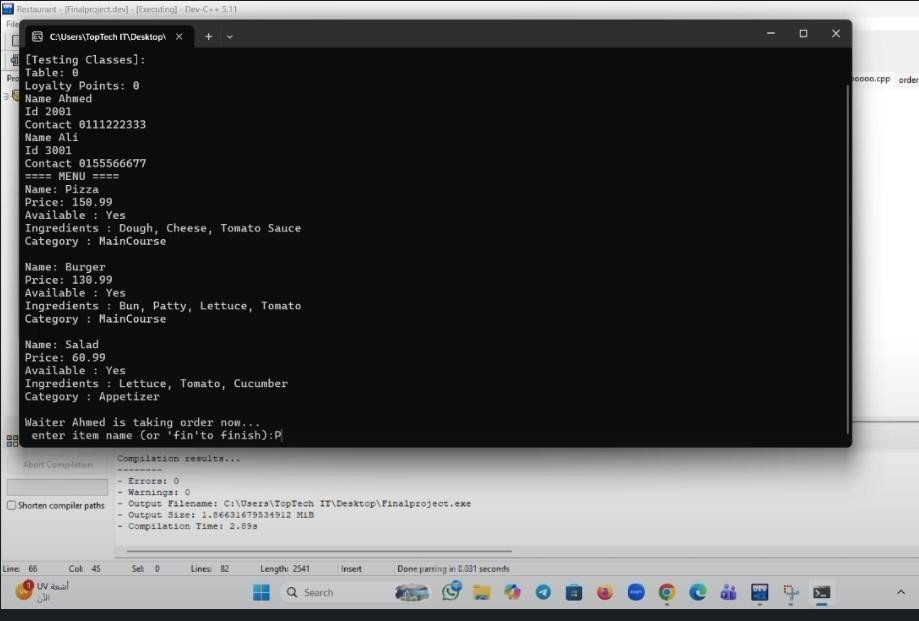Click 'Name: Burger' line in terminal output
The height and width of the screenshot is (621, 919).
pos(65,267)
